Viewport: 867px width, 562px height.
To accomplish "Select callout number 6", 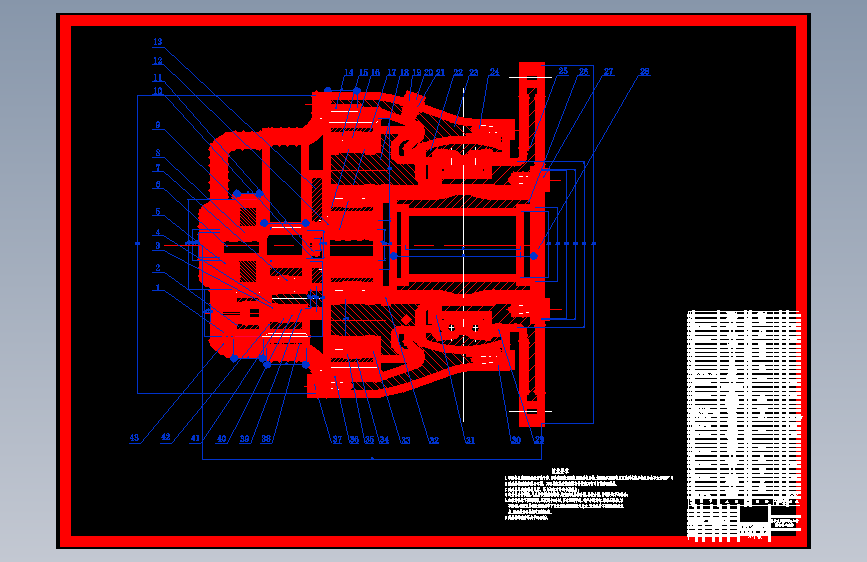I will [158, 185].
